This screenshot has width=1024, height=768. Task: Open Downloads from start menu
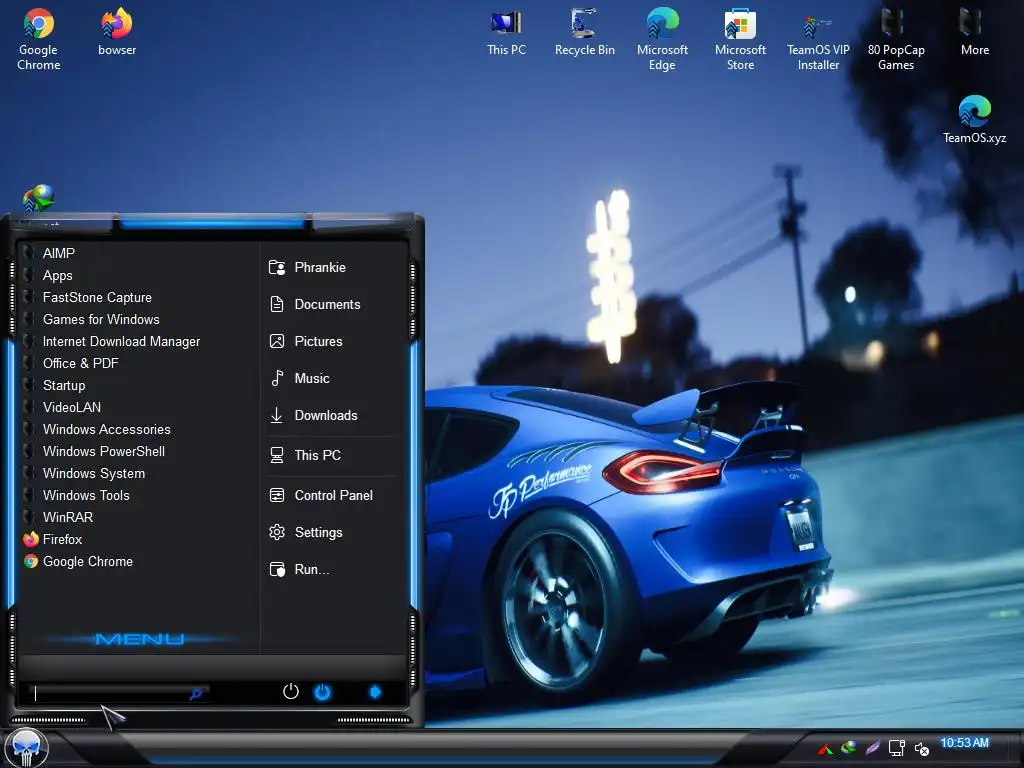pyautogui.click(x=333, y=415)
